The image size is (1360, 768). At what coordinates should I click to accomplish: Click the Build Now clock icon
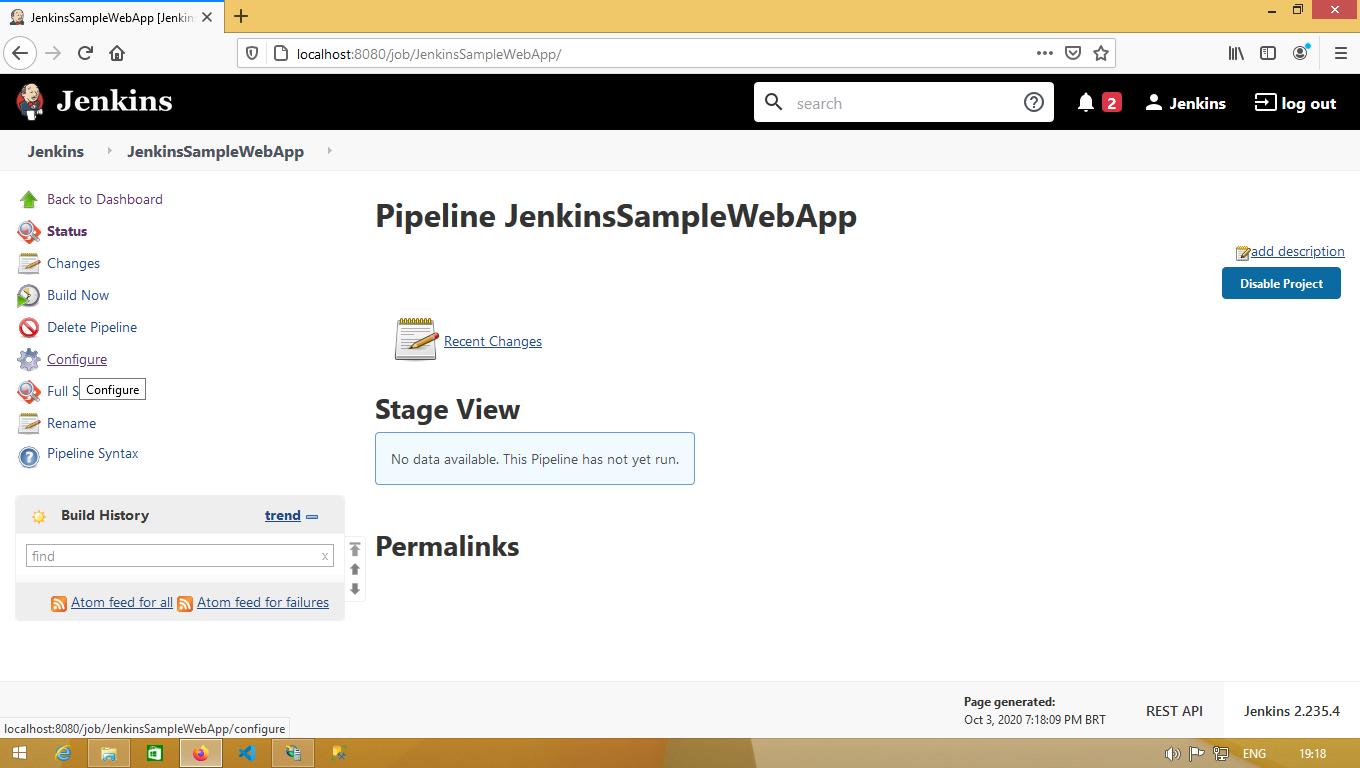pos(29,296)
